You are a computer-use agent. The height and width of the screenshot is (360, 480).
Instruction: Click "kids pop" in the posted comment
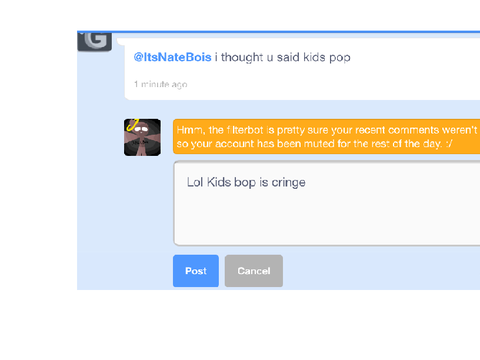click(327, 57)
